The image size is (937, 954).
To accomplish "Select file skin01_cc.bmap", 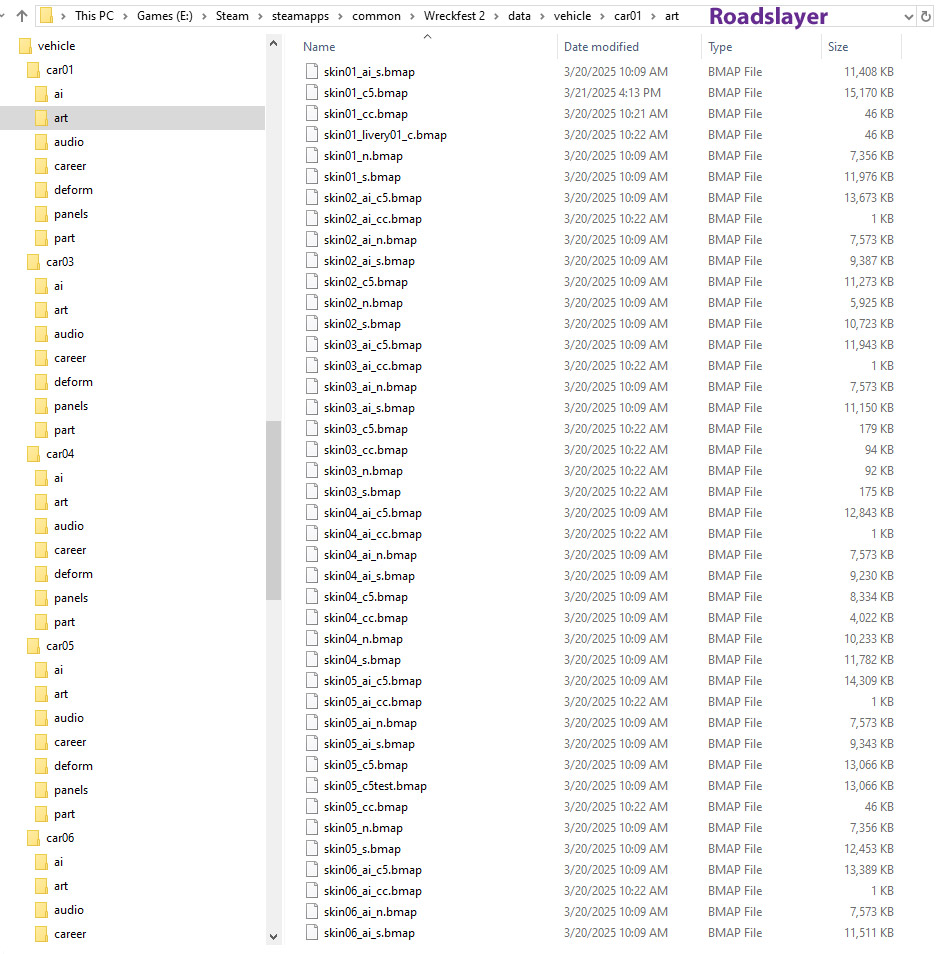I will click(x=366, y=114).
